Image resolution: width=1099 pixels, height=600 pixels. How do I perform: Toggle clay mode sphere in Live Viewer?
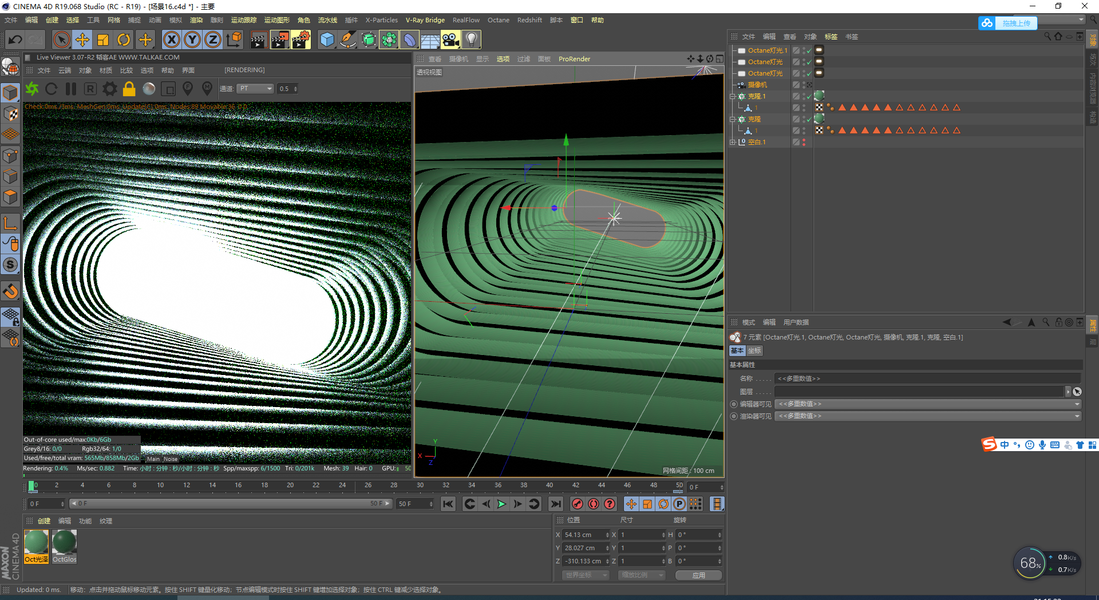click(x=149, y=89)
